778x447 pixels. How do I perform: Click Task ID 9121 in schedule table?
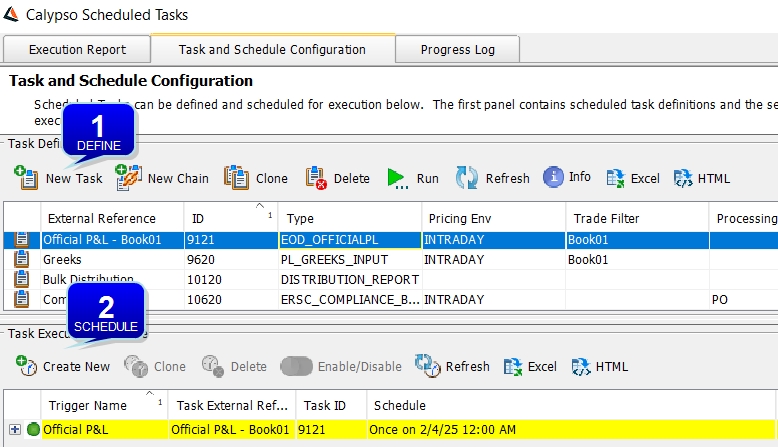tap(331, 430)
